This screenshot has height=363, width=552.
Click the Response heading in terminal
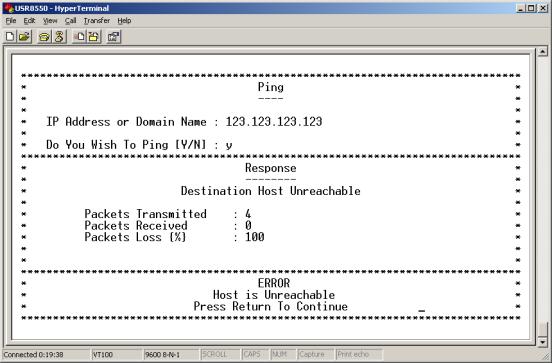[x=270, y=168]
